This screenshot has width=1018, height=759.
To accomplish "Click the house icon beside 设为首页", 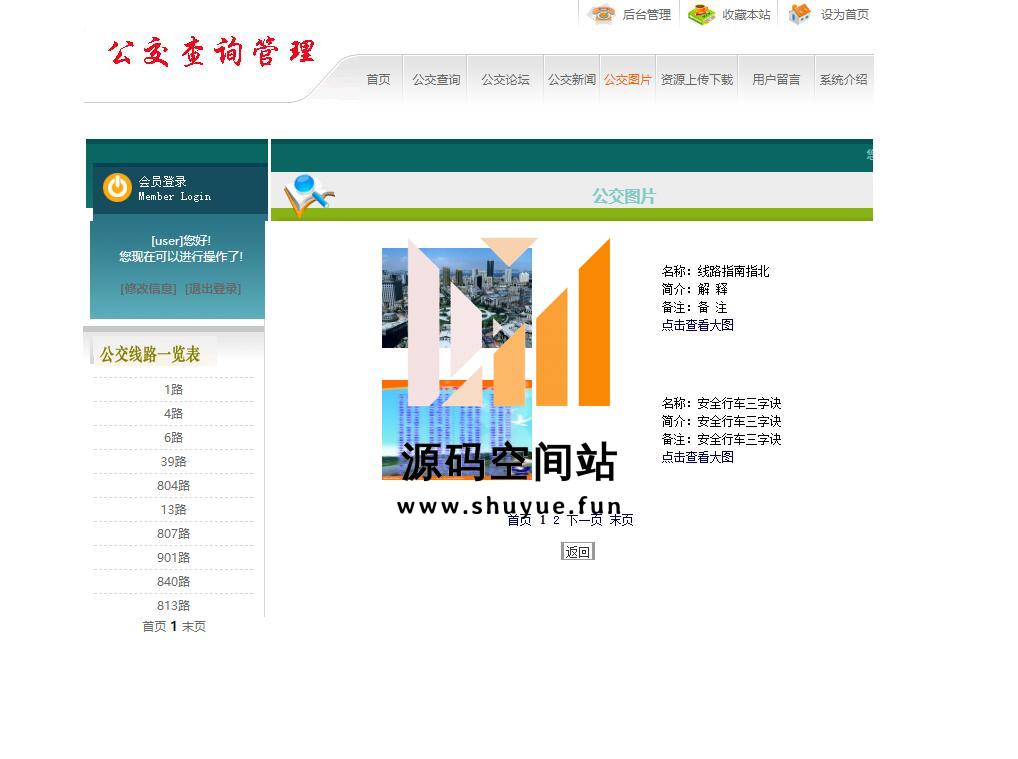I will [x=800, y=14].
